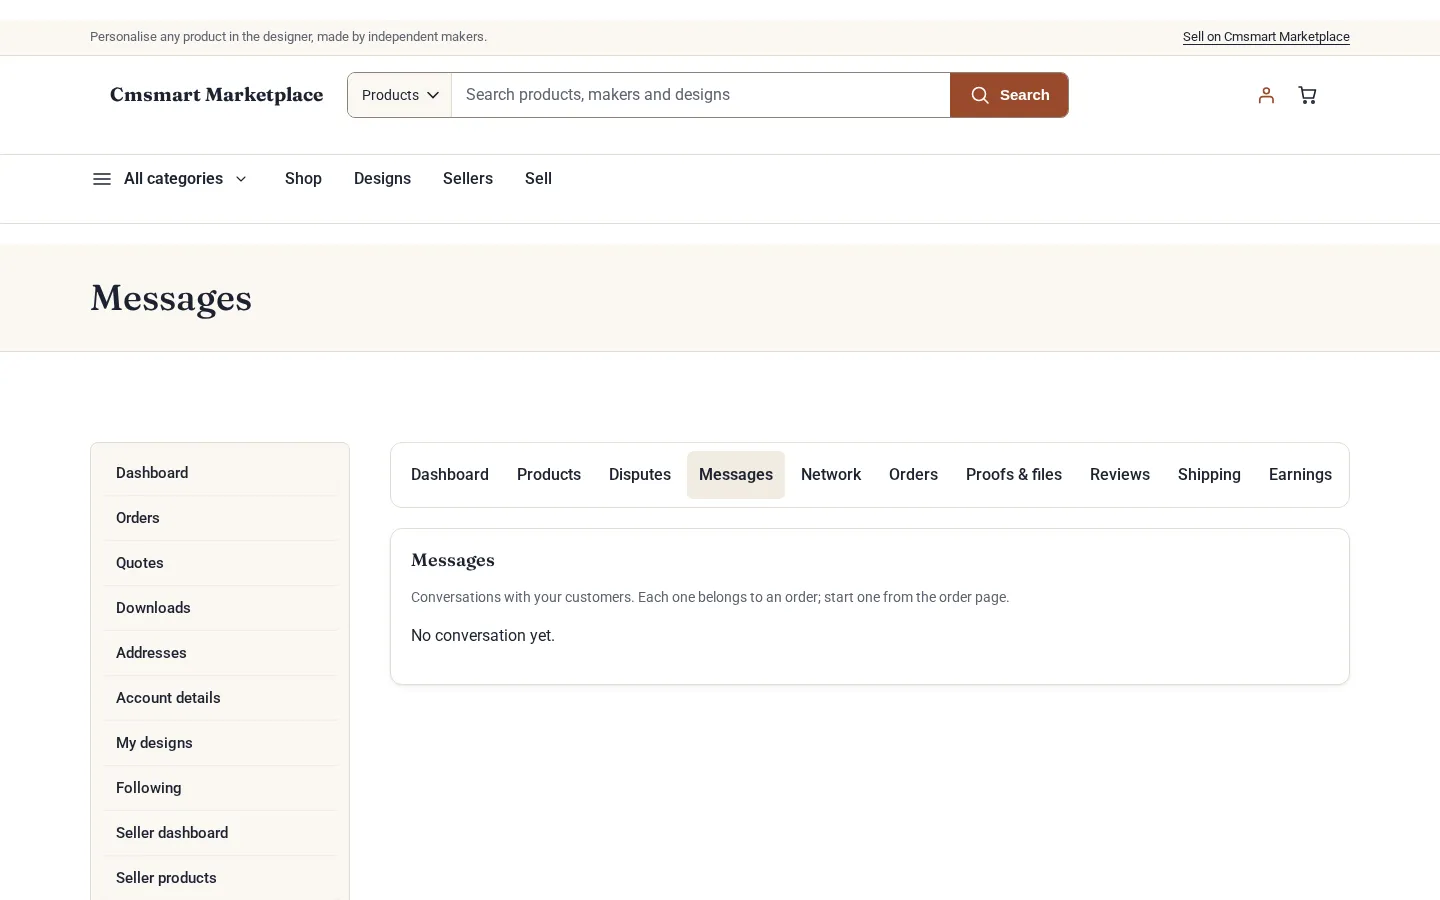Open My designs in sidebar
1440x900 pixels.
220,743
